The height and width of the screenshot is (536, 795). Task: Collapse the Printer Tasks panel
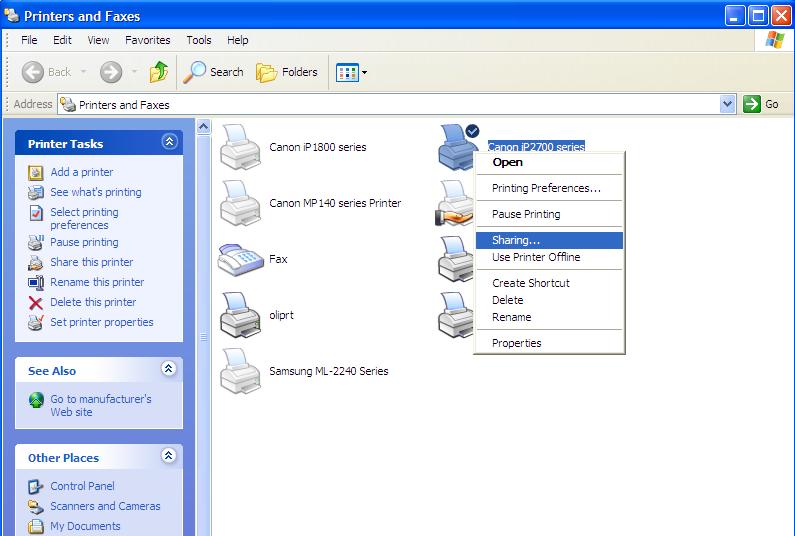point(169,141)
